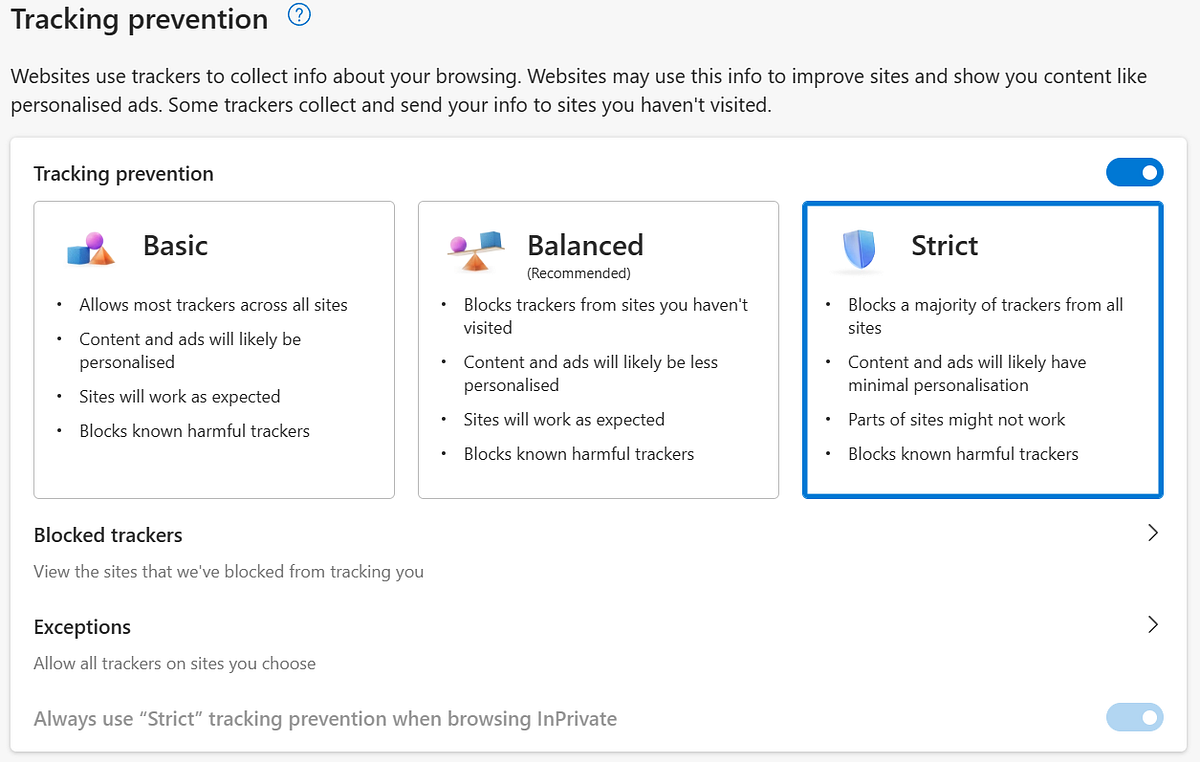This screenshot has height=762, width=1200.
Task: Toggle Always use Strict when browsing InPrivate
Action: coord(1135,717)
